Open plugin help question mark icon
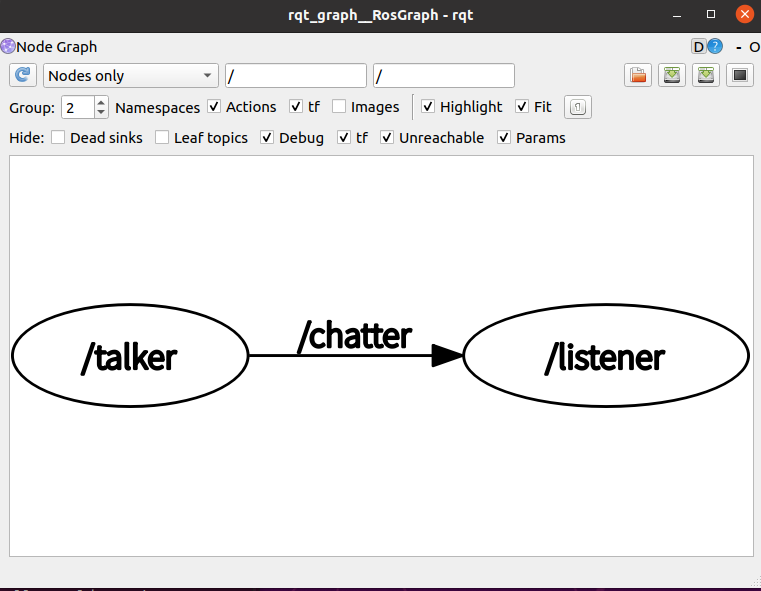 click(x=715, y=47)
